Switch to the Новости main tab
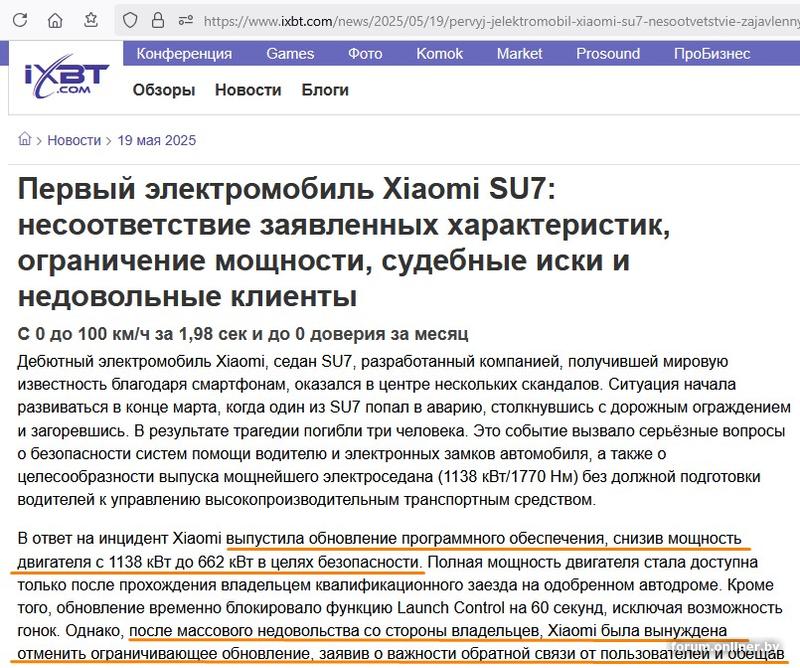 pos(248,90)
